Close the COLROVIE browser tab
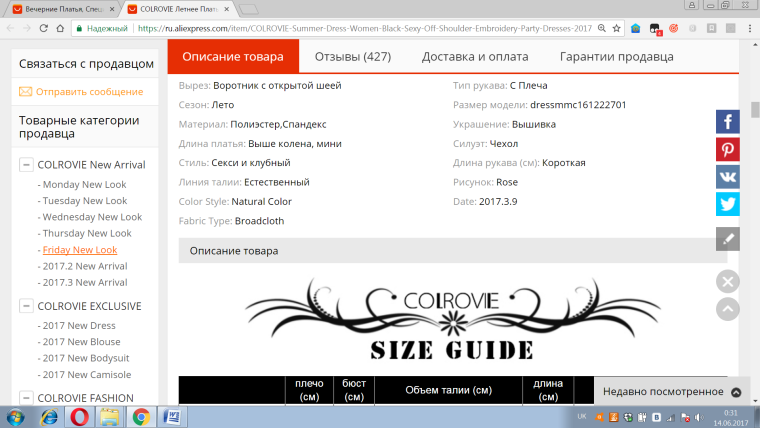The width and height of the screenshot is (760, 428). 226,9
